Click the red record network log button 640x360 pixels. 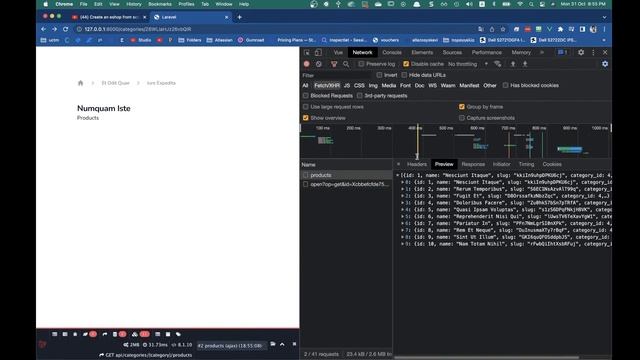(x=307, y=64)
